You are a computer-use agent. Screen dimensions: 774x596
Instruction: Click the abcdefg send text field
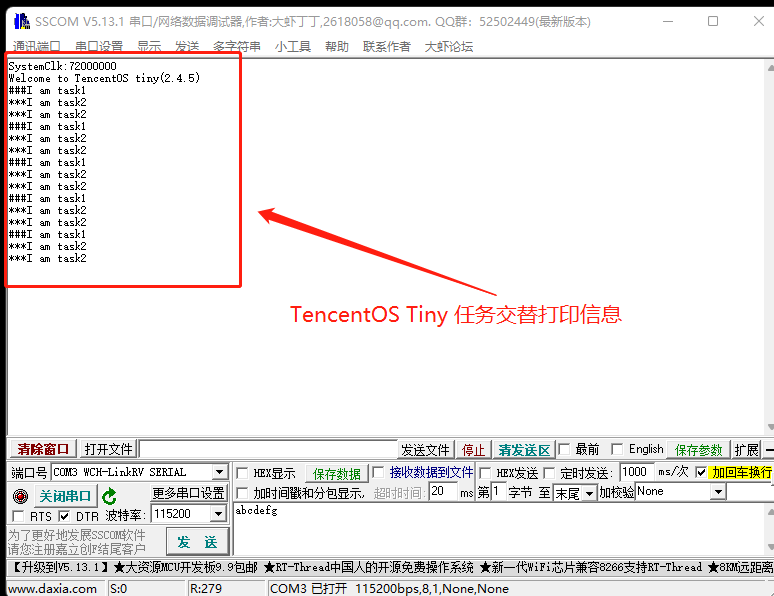[499, 529]
